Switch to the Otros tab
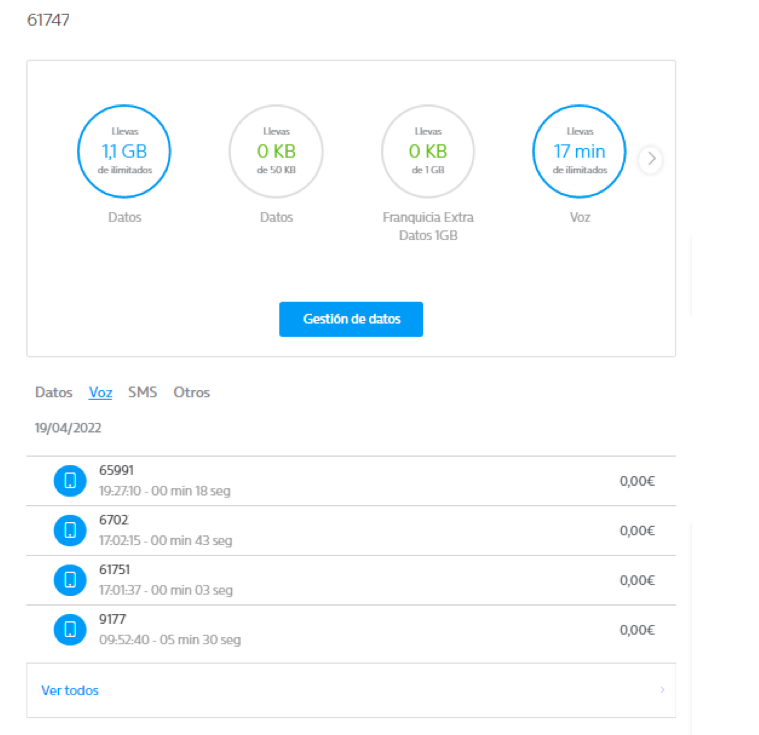The image size is (759, 735). tap(191, 393)
